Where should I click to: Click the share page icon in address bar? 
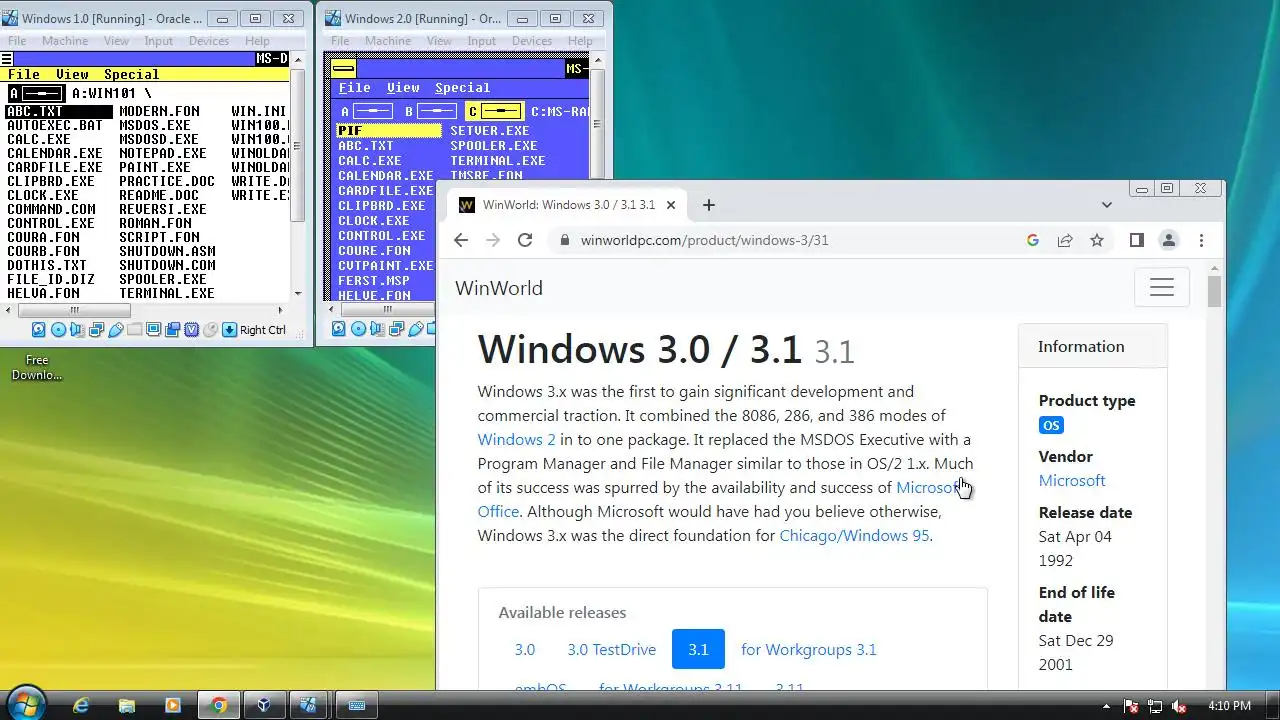[1065, 240]
